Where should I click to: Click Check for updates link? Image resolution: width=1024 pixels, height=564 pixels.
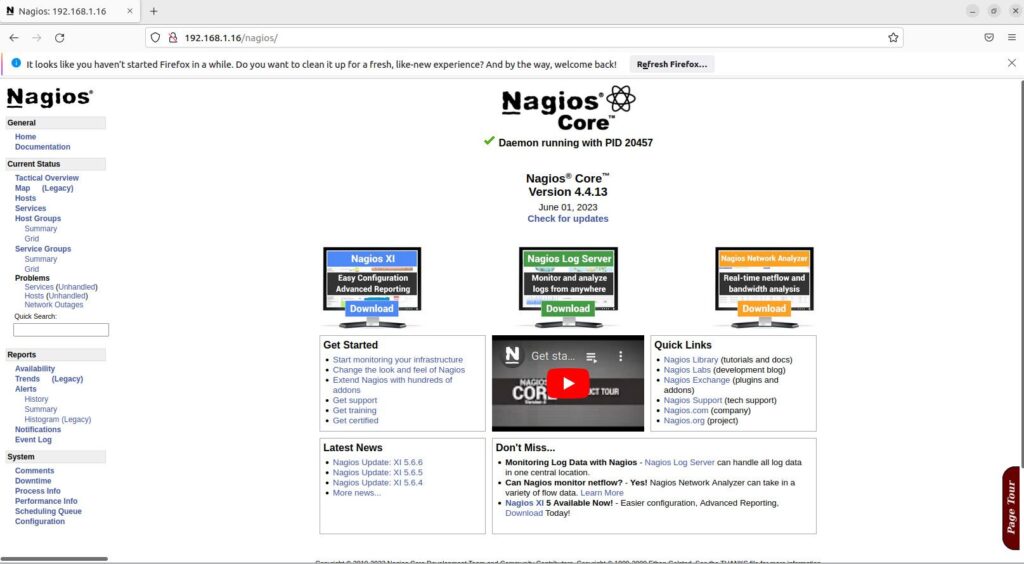[568, 219]
